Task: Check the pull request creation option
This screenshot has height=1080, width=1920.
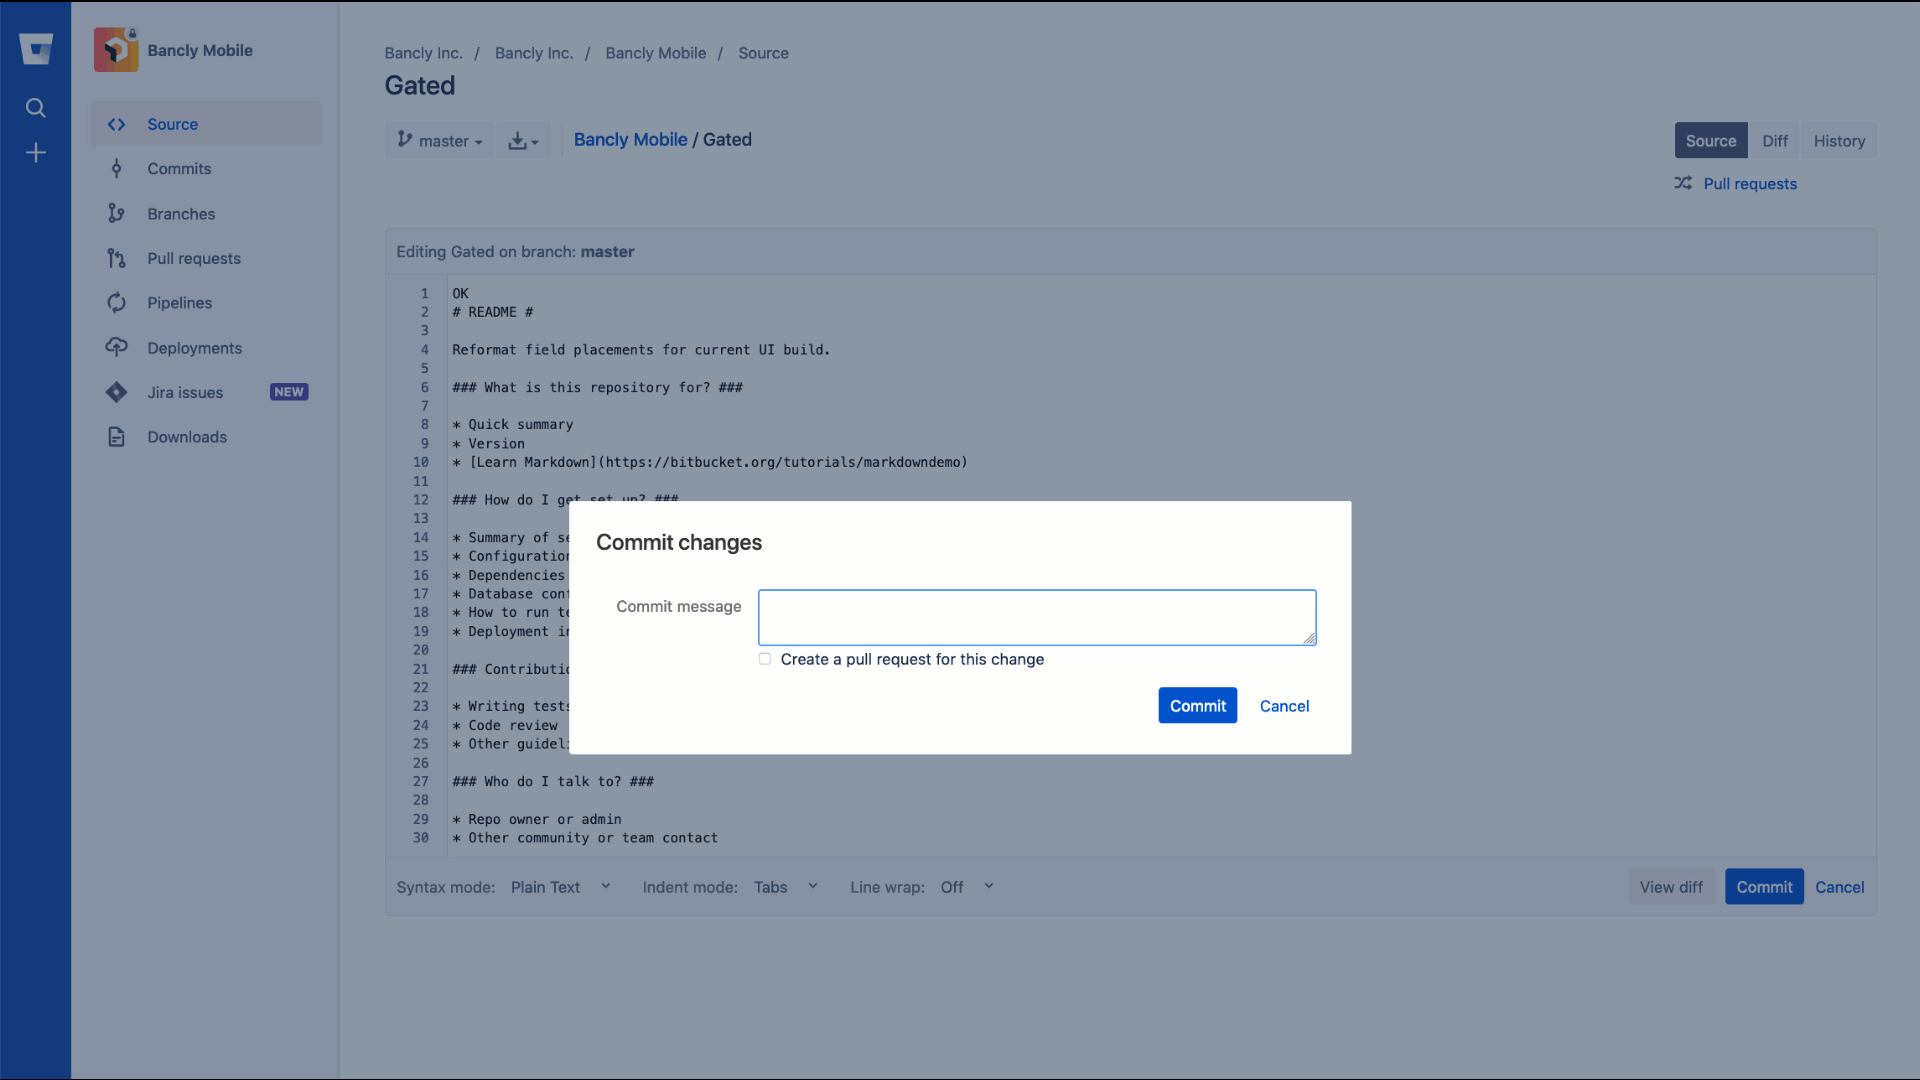Action: tap(764, 659)
